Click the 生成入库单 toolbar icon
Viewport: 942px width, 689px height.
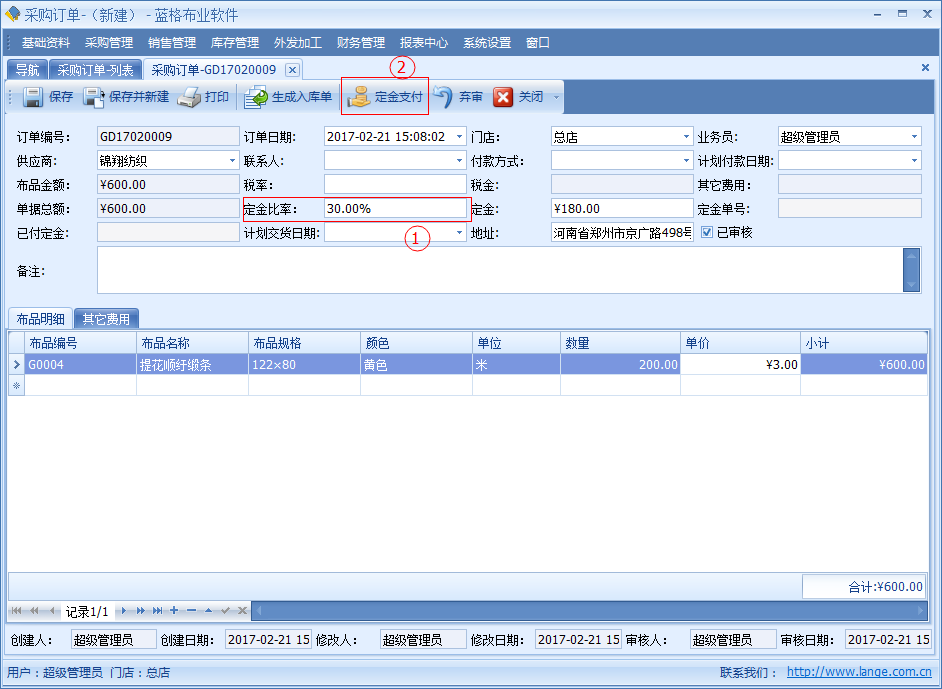coord(257,97)
